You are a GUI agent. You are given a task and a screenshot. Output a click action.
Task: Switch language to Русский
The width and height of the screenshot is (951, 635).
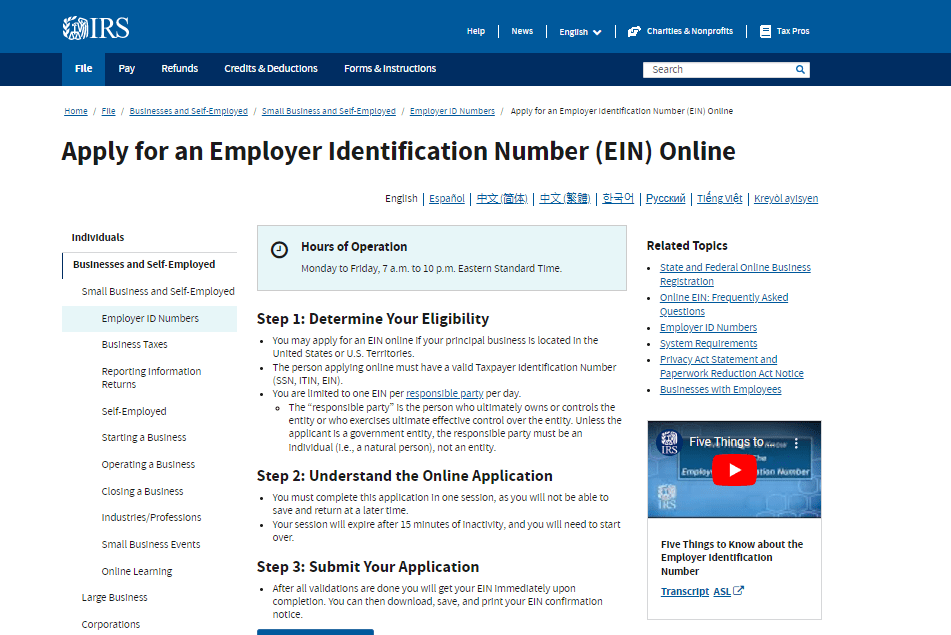(x=665, y=198)
